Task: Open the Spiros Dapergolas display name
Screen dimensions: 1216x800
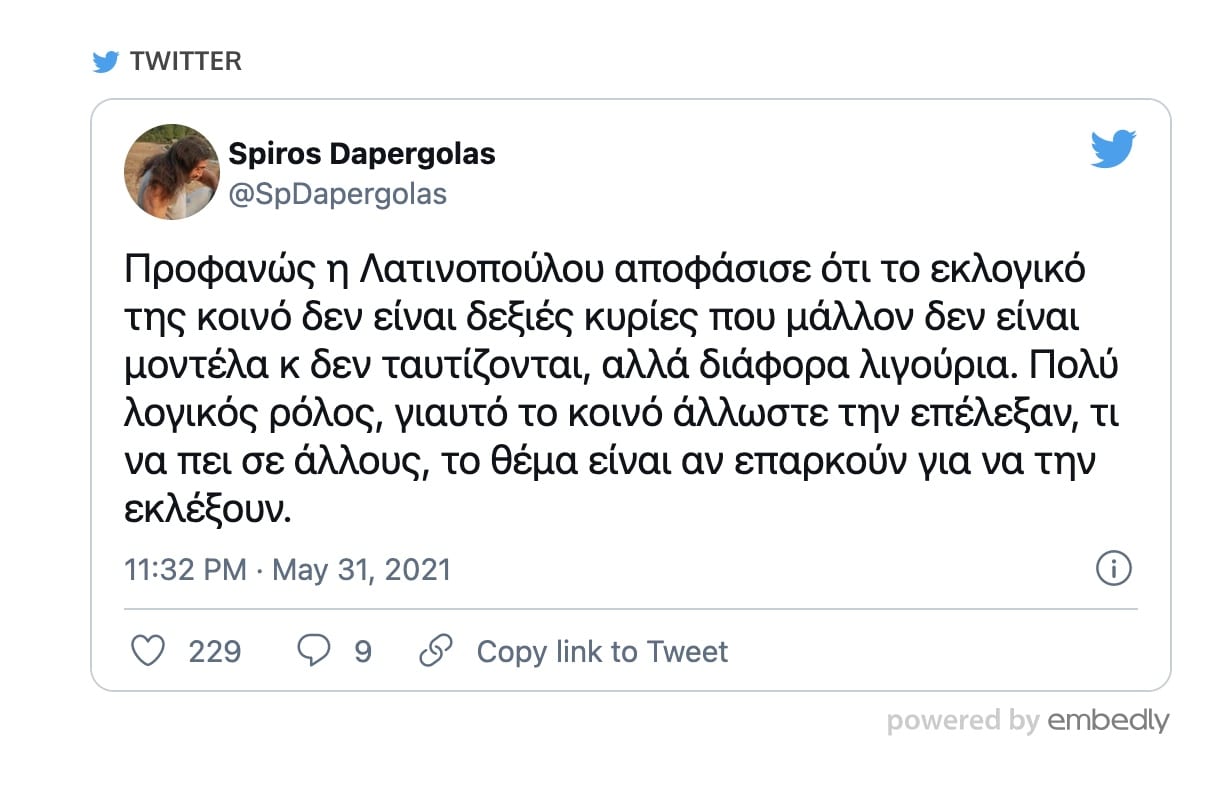Action: point(362,154)
